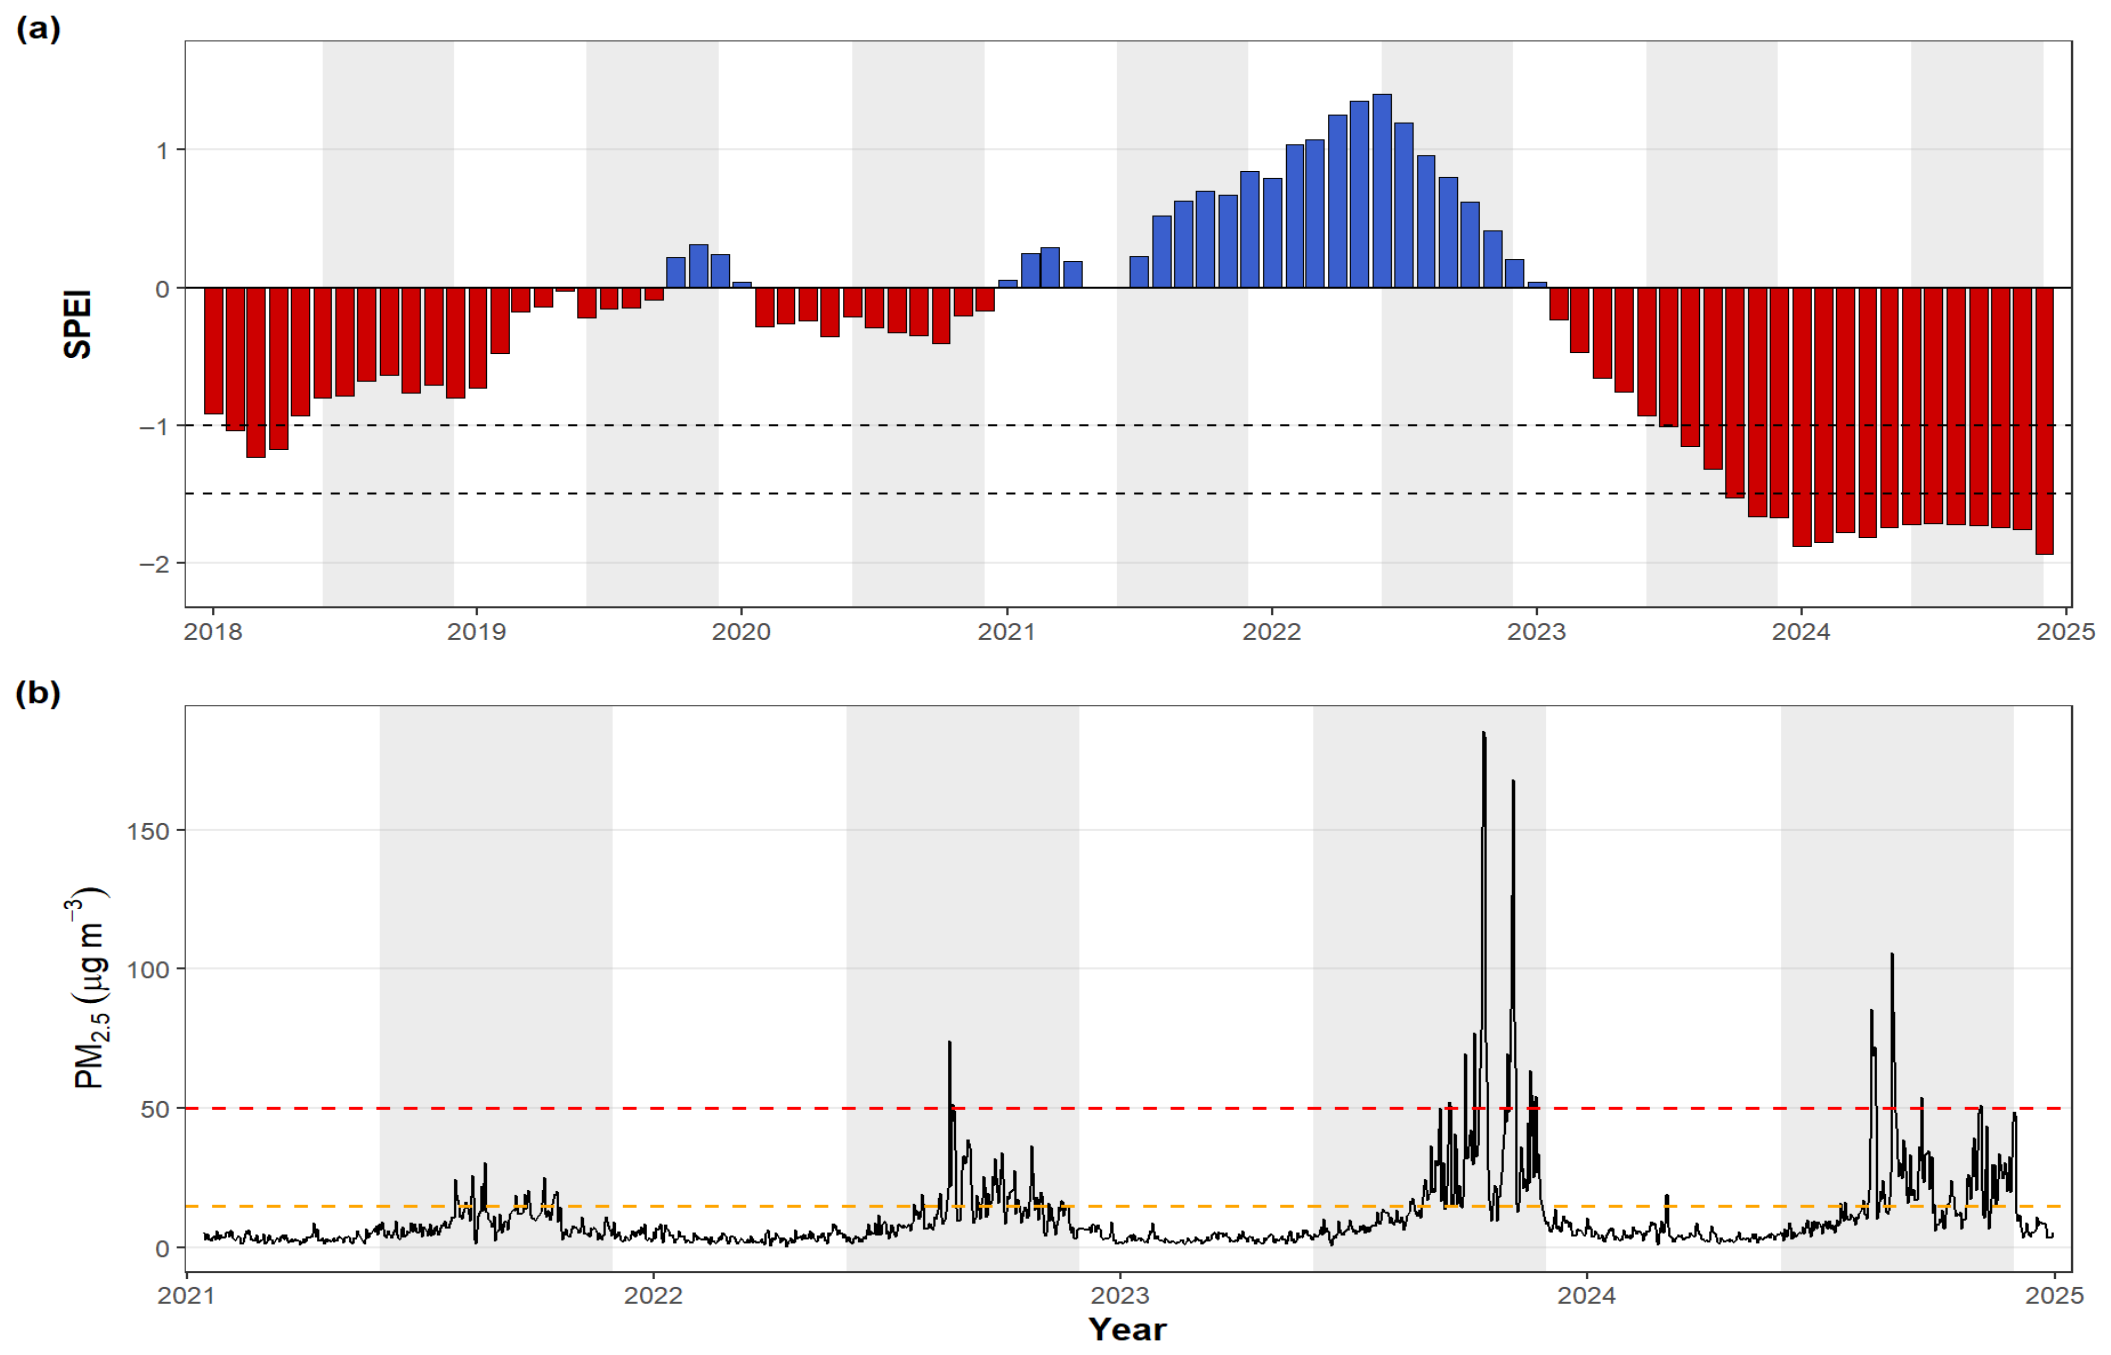Select the 2023 tick label in panel (b)
This screenshot has height=1355, width=2111.
click(x=1120, y=1296)
